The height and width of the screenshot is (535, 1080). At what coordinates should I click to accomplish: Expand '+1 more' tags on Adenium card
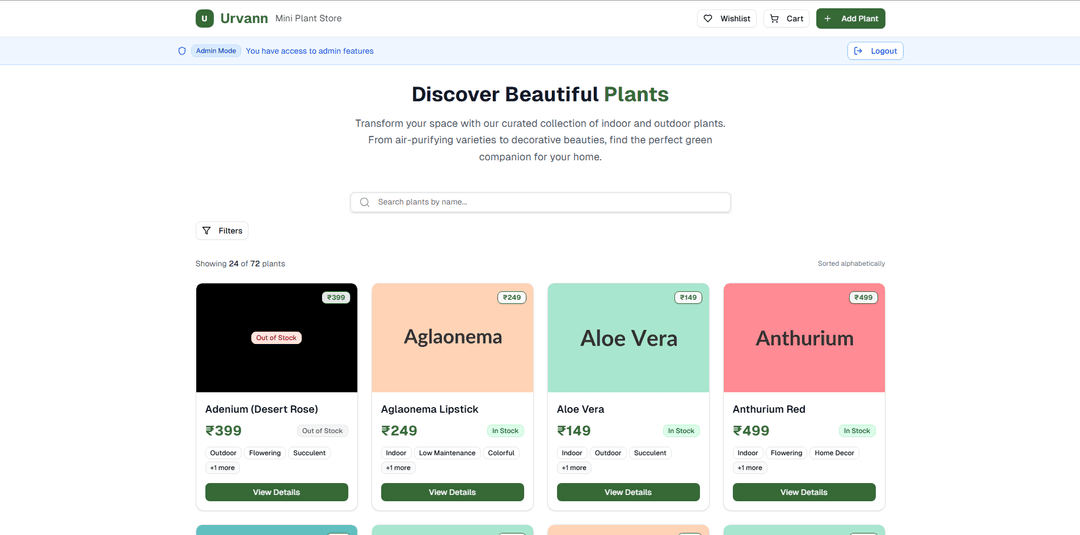[x=222, y=468]
